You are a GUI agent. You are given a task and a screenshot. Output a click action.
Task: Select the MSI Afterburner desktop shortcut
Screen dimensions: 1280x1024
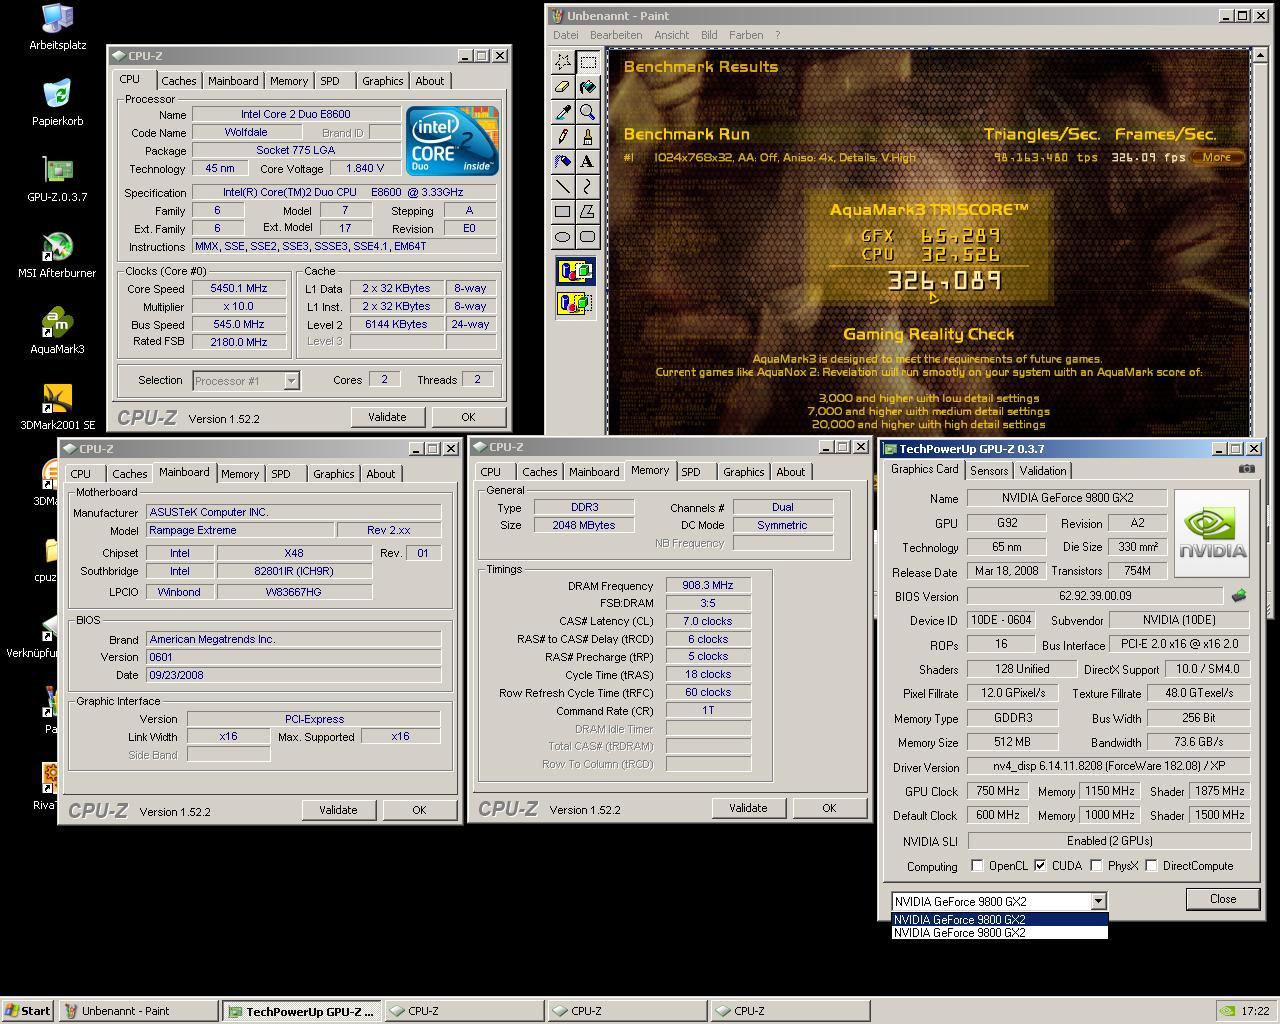[57, 255]
